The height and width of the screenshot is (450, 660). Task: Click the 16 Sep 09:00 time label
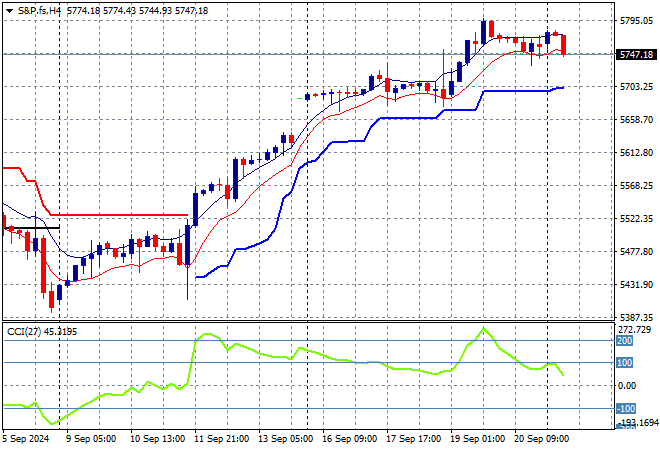(349, 438)
